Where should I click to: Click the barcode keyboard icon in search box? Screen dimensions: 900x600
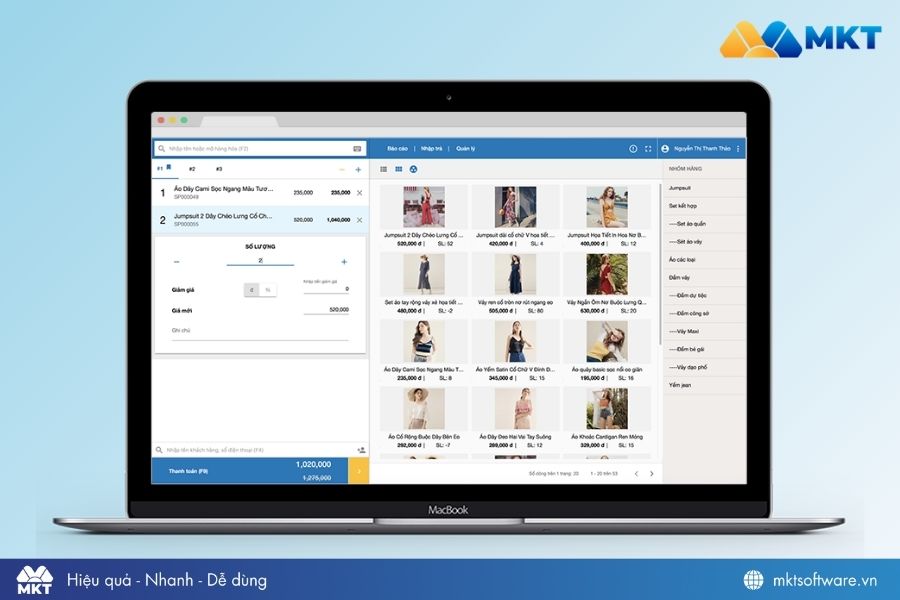[357, 148]
